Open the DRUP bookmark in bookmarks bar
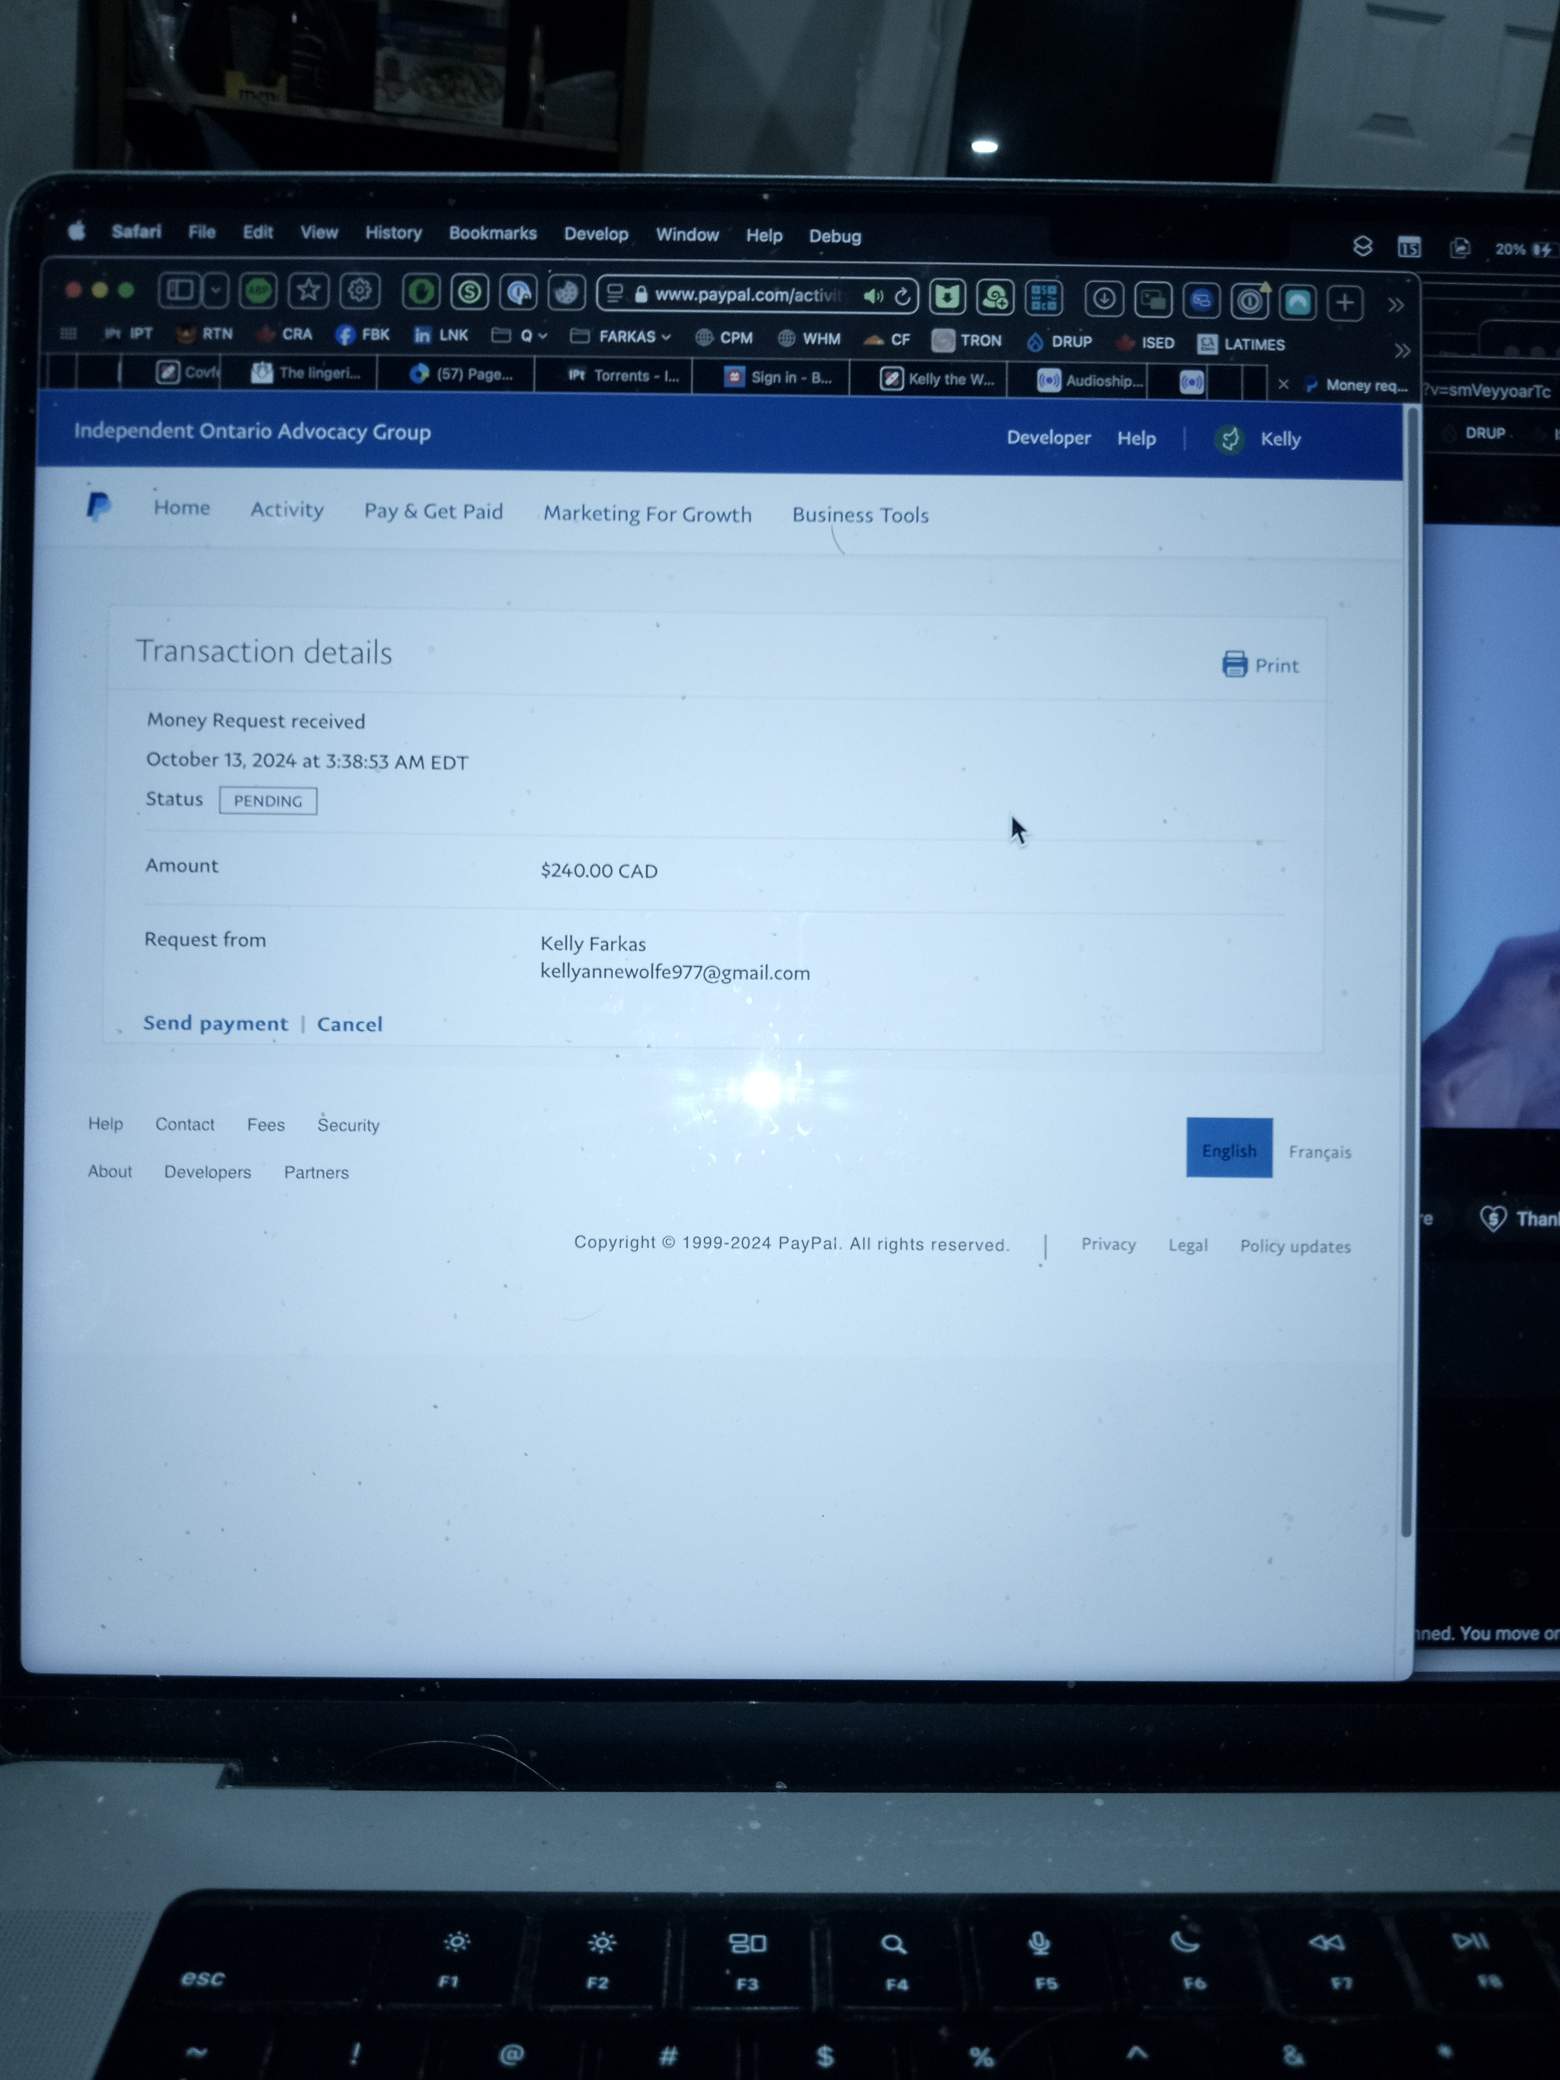 pos(1059,342)
